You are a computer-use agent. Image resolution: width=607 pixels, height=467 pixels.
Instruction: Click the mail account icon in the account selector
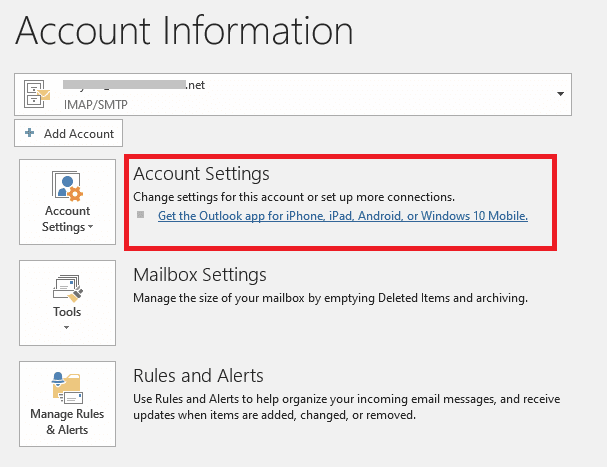coord(38,94)
